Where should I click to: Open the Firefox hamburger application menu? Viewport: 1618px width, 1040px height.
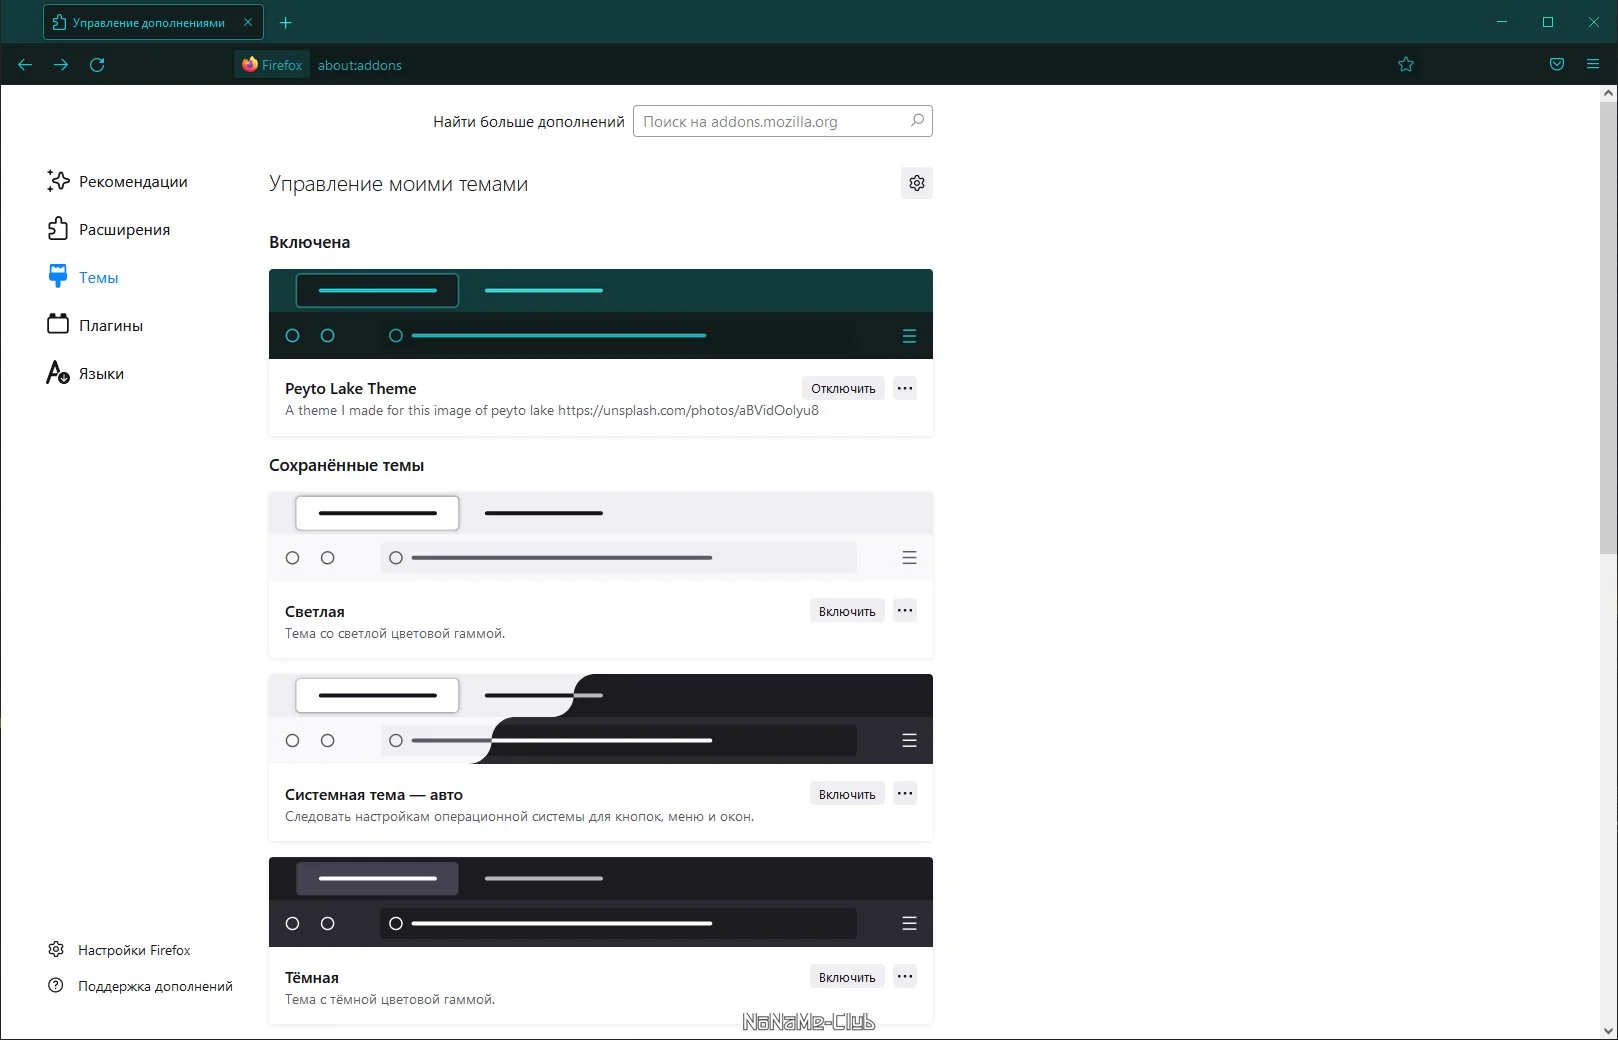click(1593, 65)
